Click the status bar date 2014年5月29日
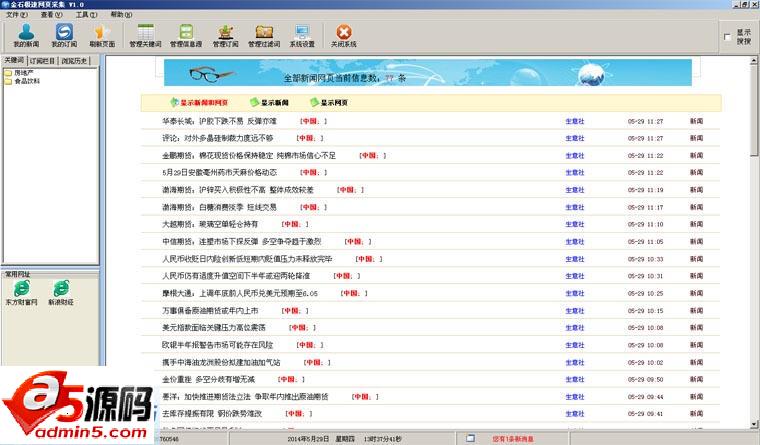This screenshot has width=760, height=445. coord(308,439)
